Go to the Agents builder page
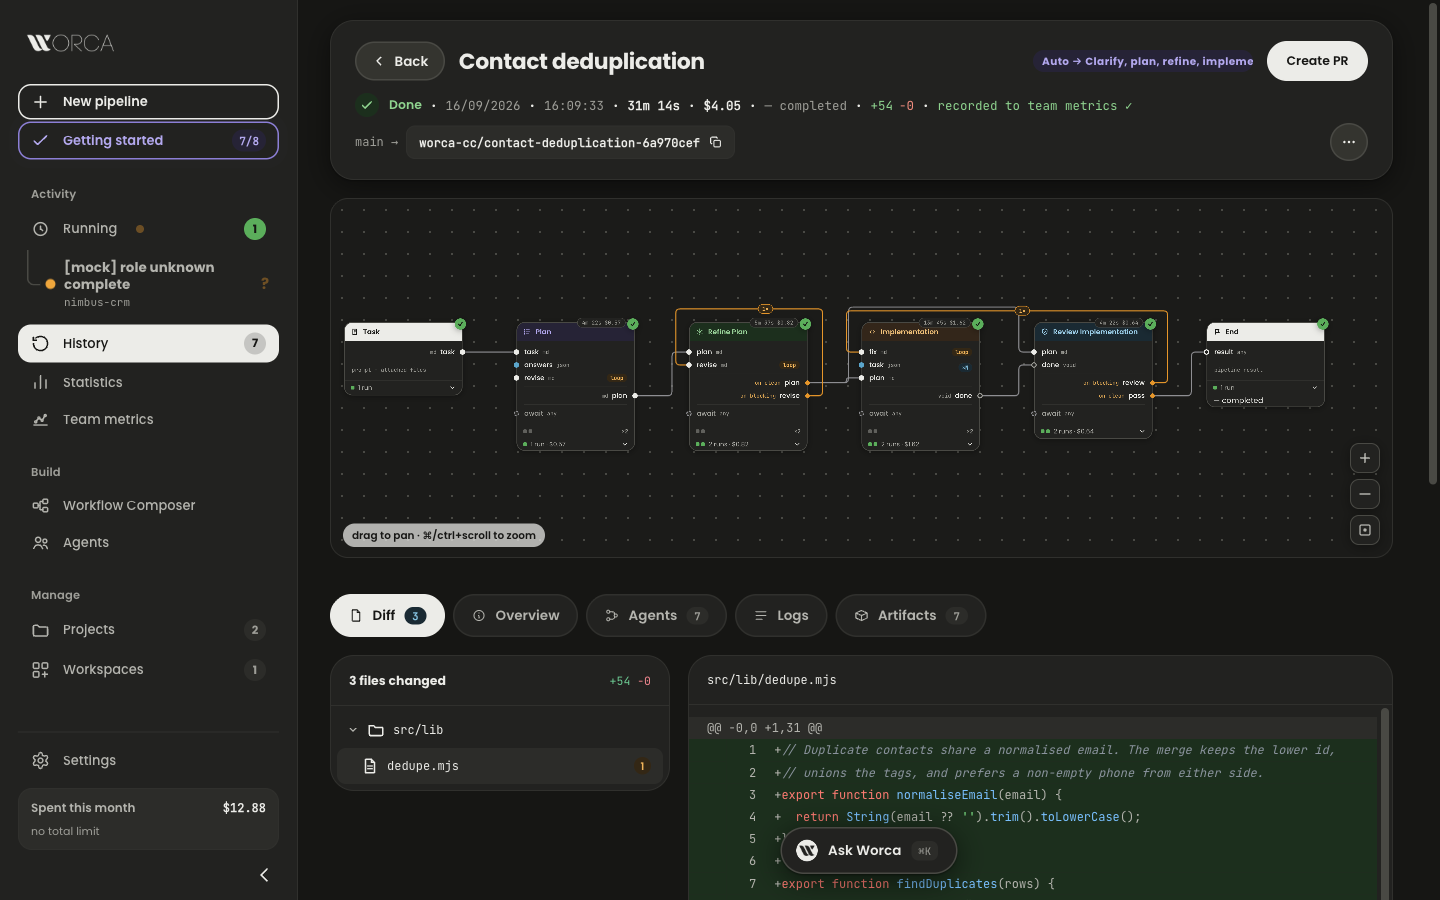Screen dimensions: 1440x900 pyautogui.click(x=148, y=542)
